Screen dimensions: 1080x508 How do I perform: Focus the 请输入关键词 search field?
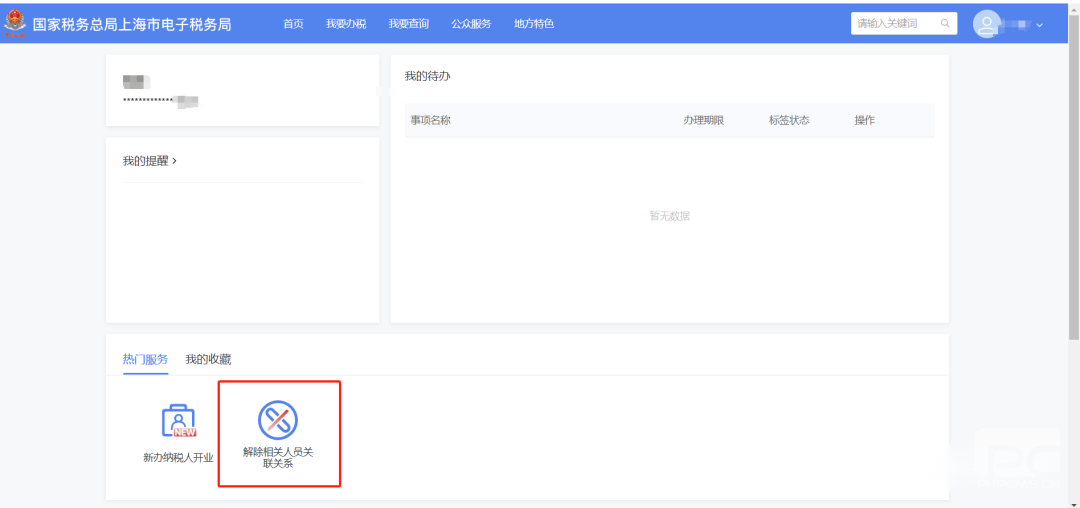point(894,24)
